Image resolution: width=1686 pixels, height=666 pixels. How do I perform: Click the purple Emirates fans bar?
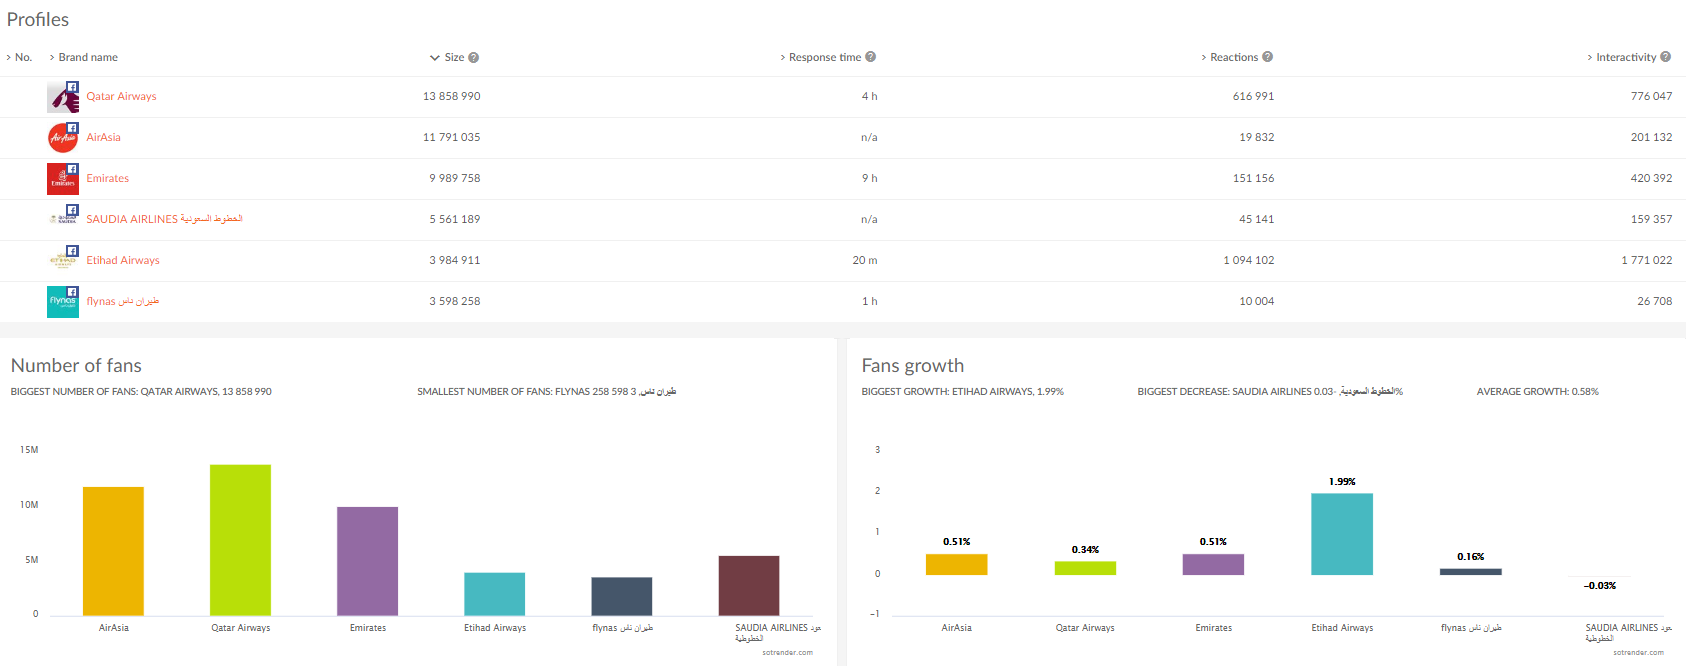(x=367, y=561)
